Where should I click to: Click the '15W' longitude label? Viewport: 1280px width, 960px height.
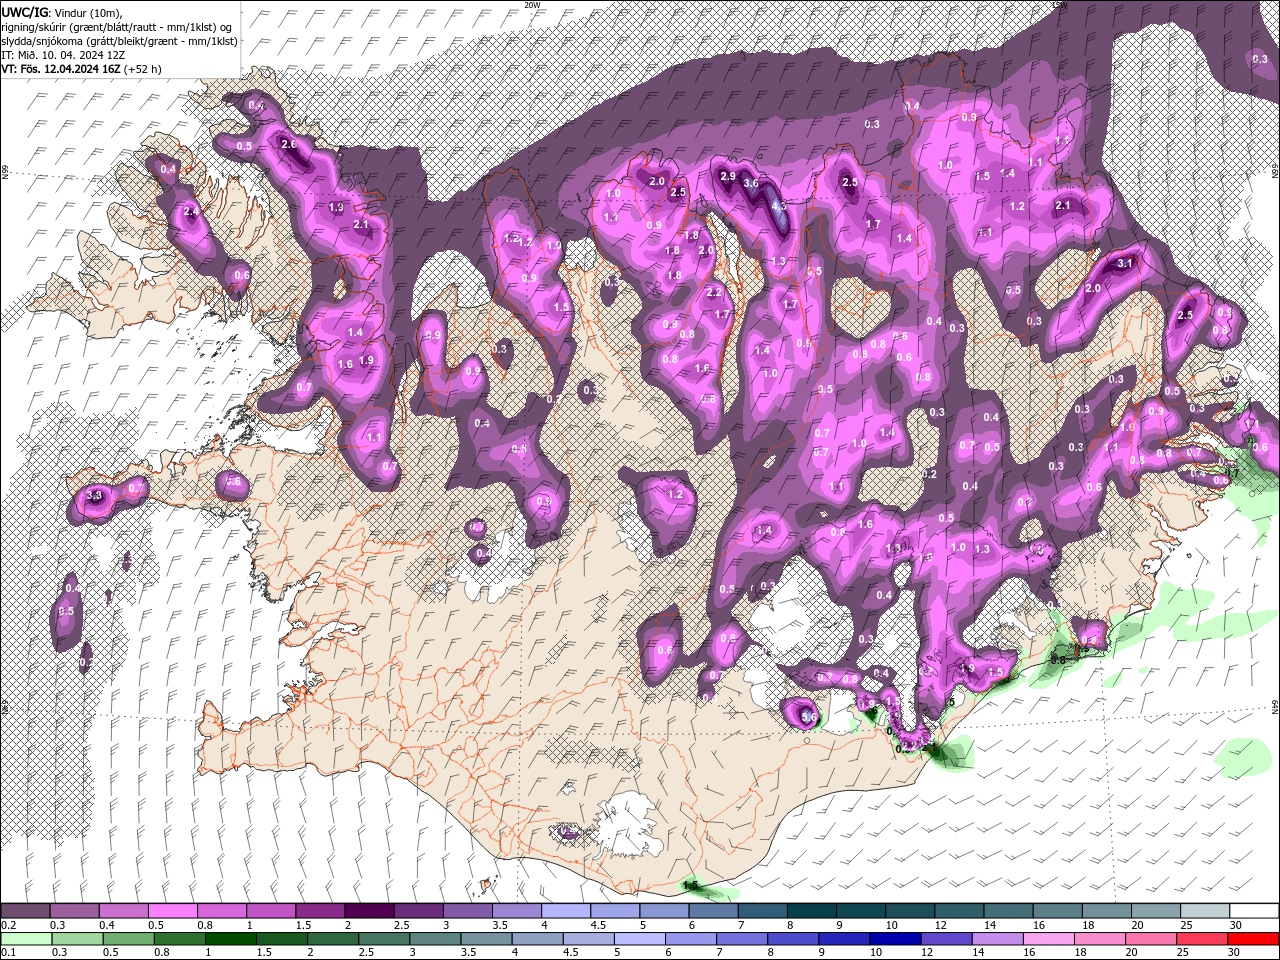1060,5
